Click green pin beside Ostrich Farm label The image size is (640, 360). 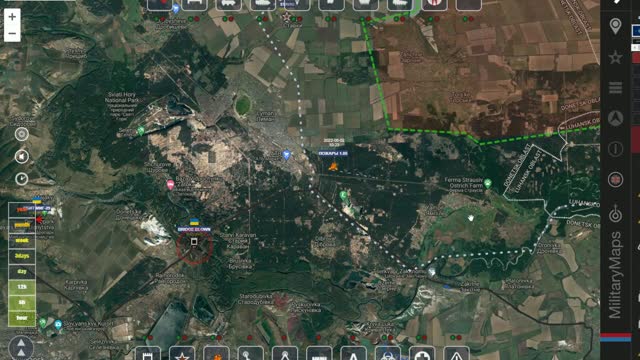click(x=488, y=184)
